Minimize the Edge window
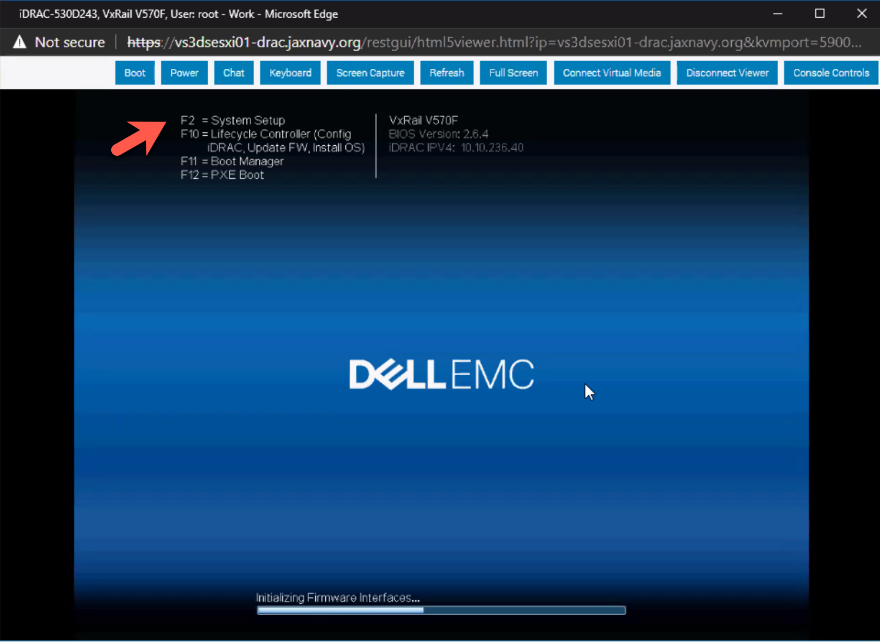Viewport: 880px width, 642px height. point(777,13)
